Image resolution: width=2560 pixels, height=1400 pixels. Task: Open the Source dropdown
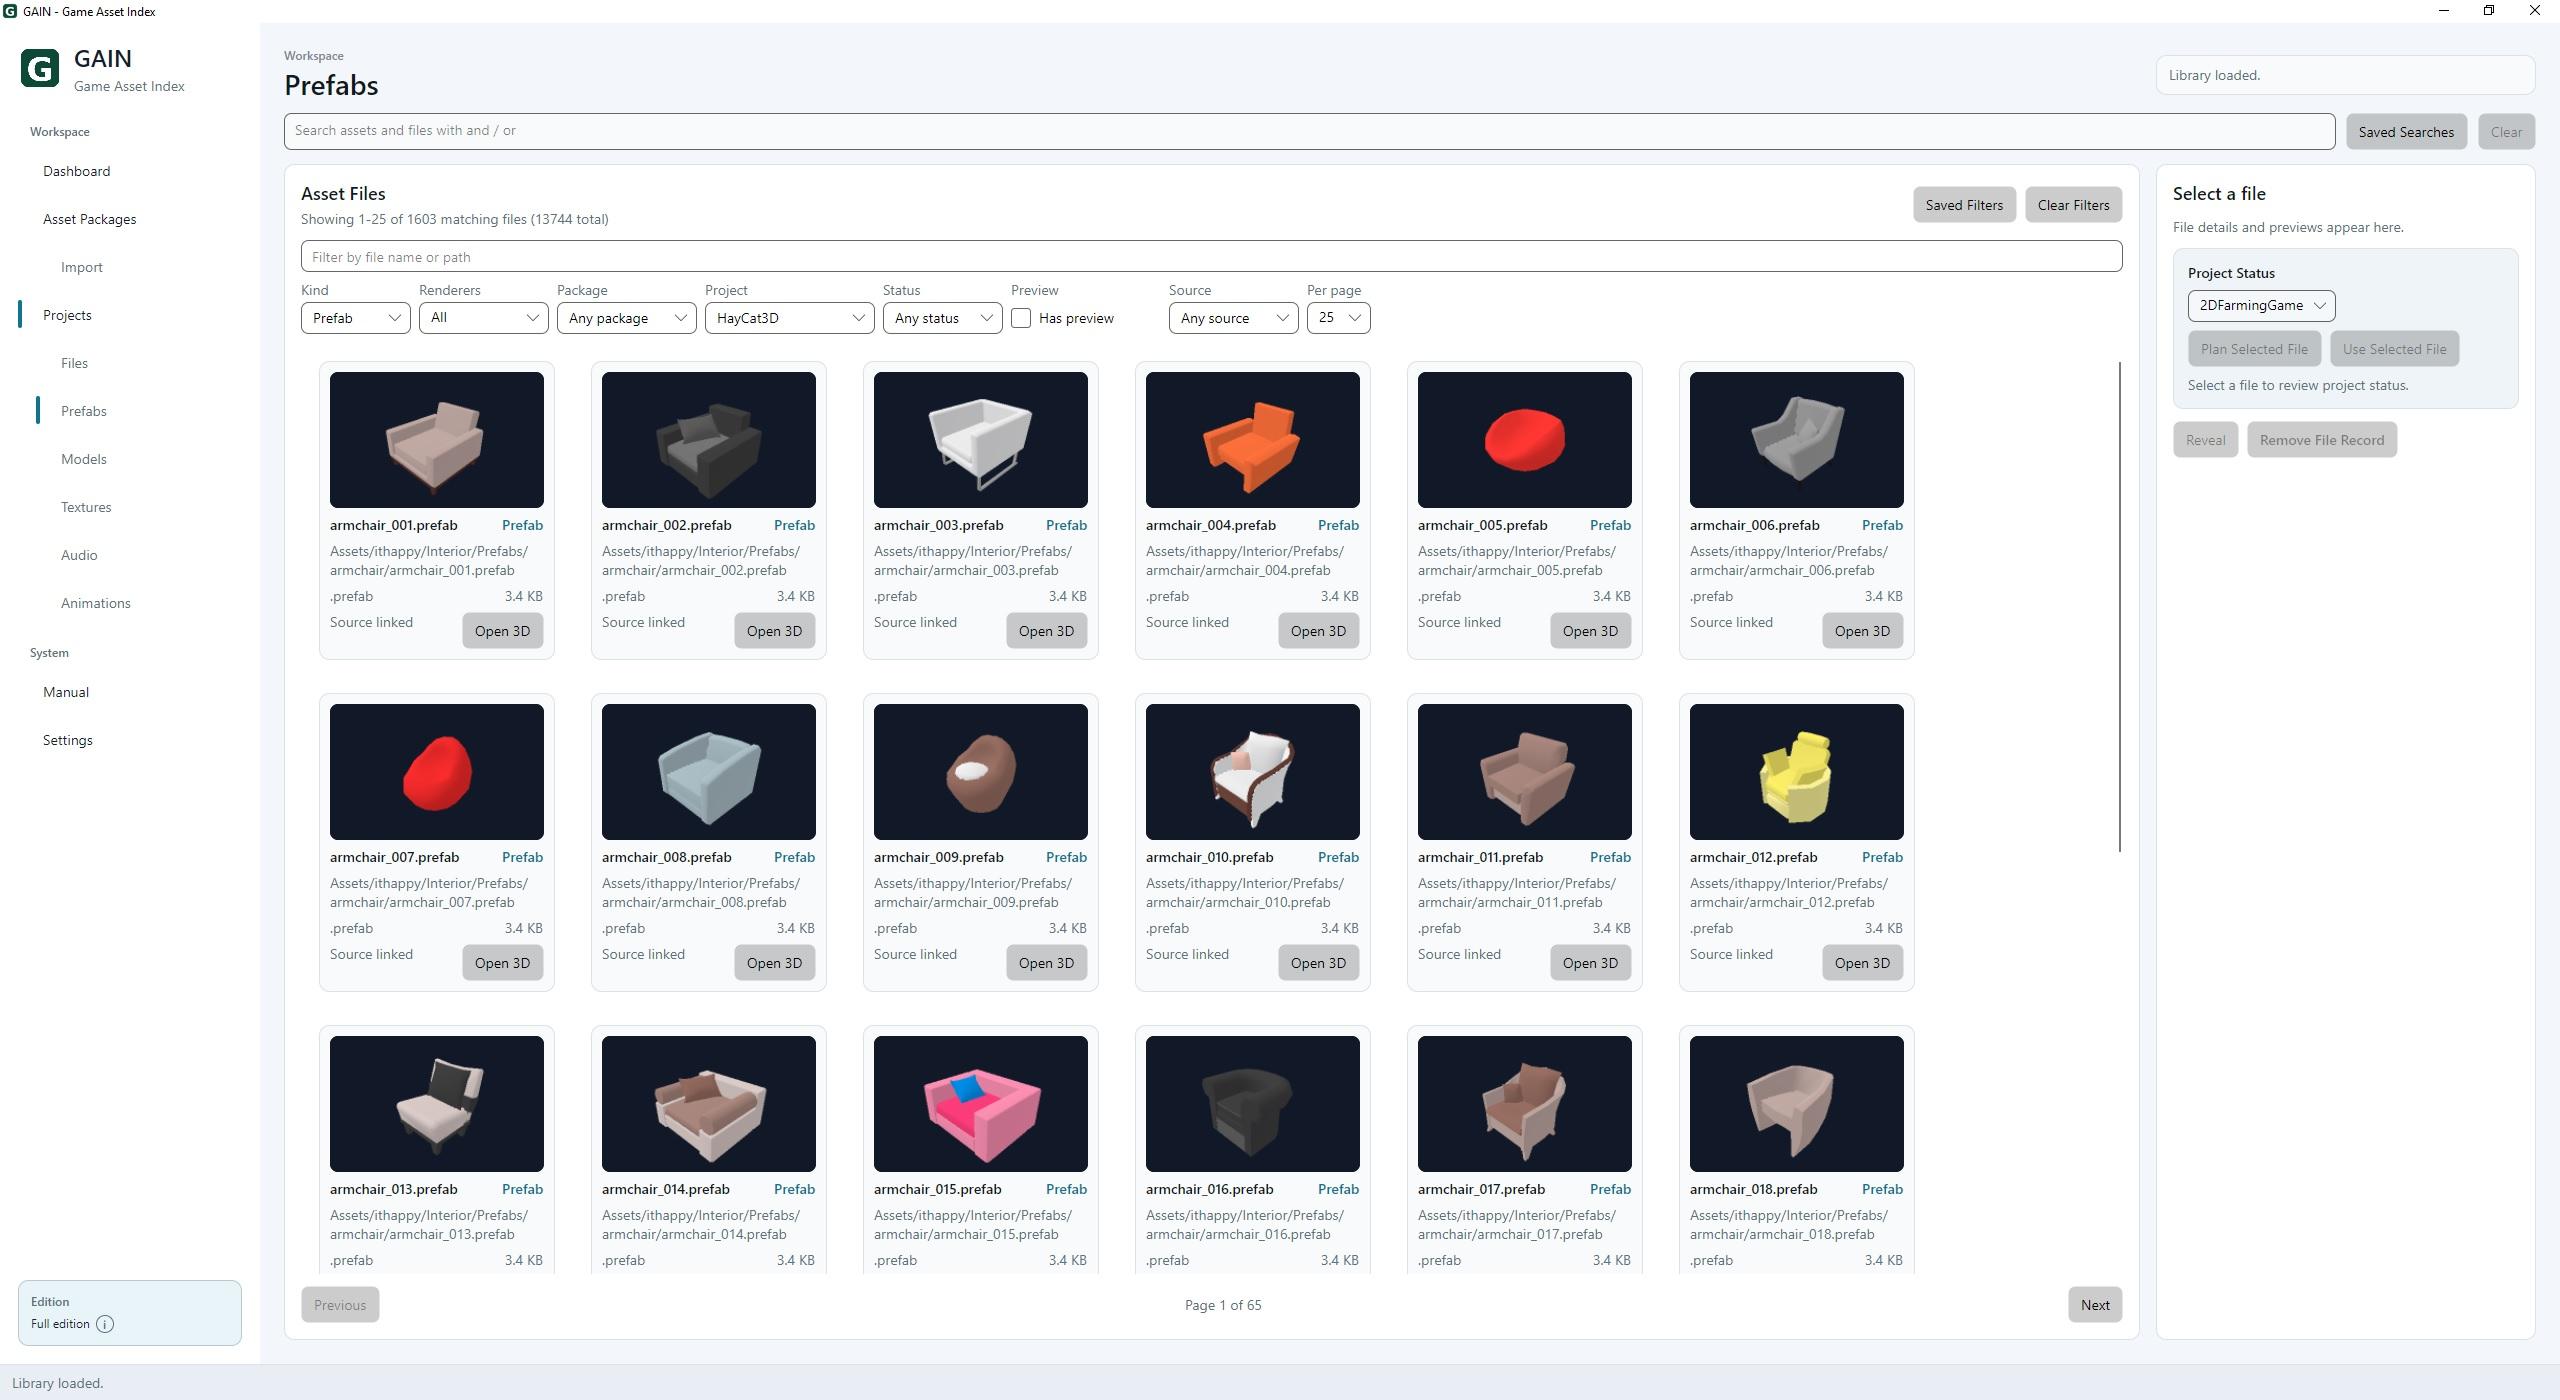pos(1233,318)
